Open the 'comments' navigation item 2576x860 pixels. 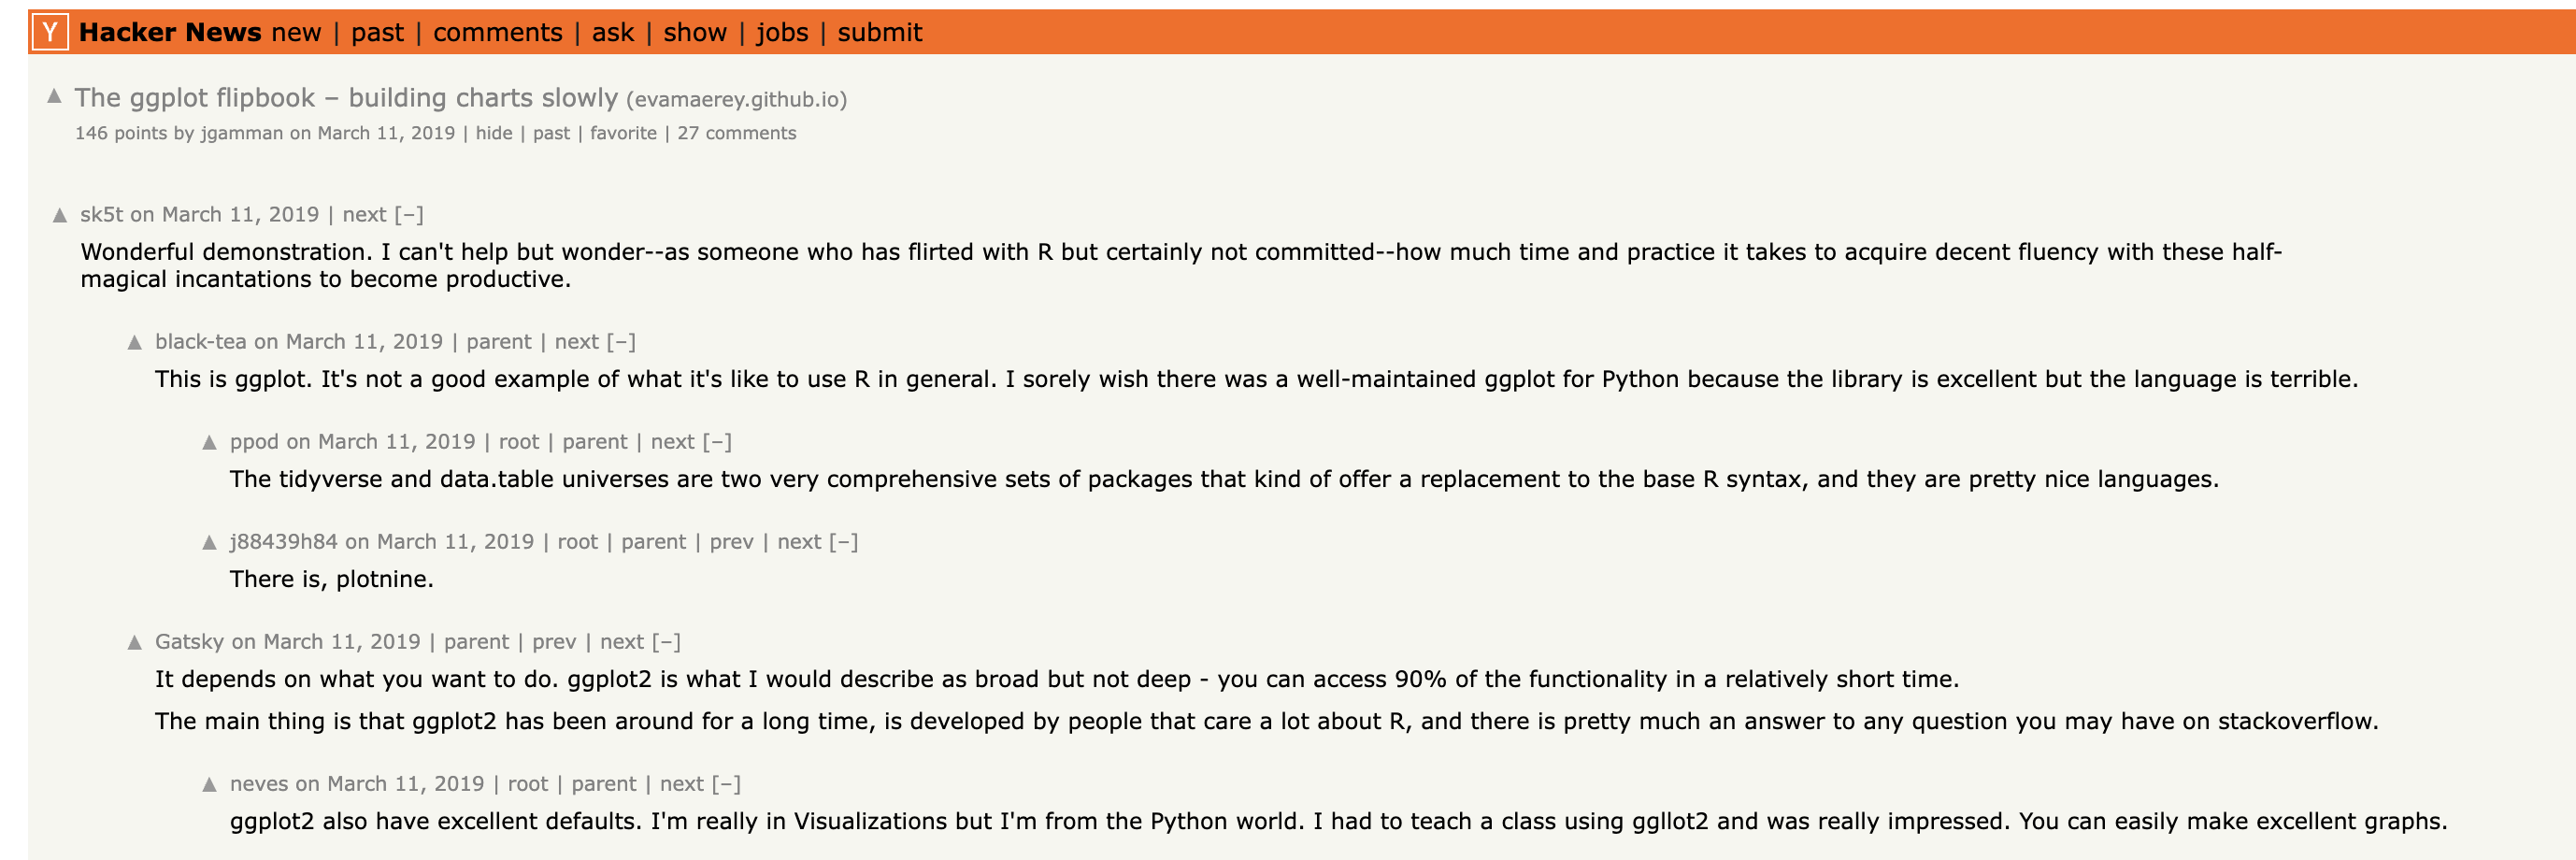coord(497,33)
